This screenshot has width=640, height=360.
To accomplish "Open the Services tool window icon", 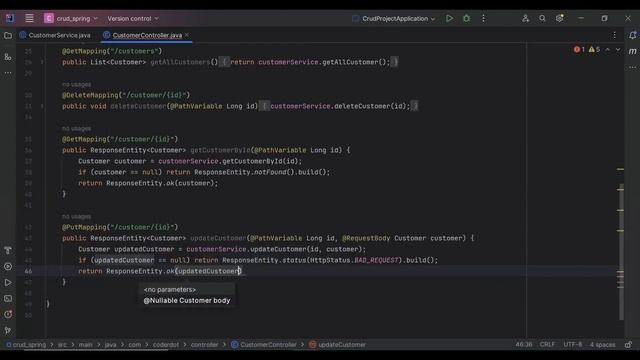I will [x=8, y=267].
